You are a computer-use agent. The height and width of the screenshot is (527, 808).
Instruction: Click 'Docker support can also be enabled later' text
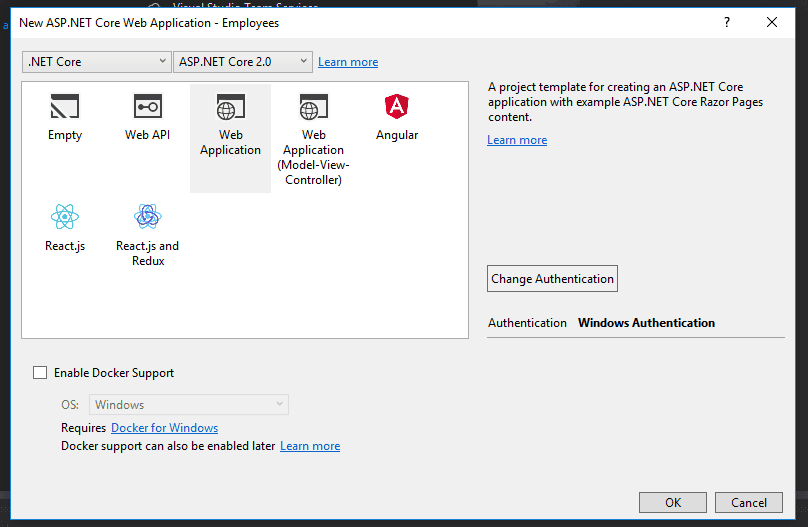[168, 446]
